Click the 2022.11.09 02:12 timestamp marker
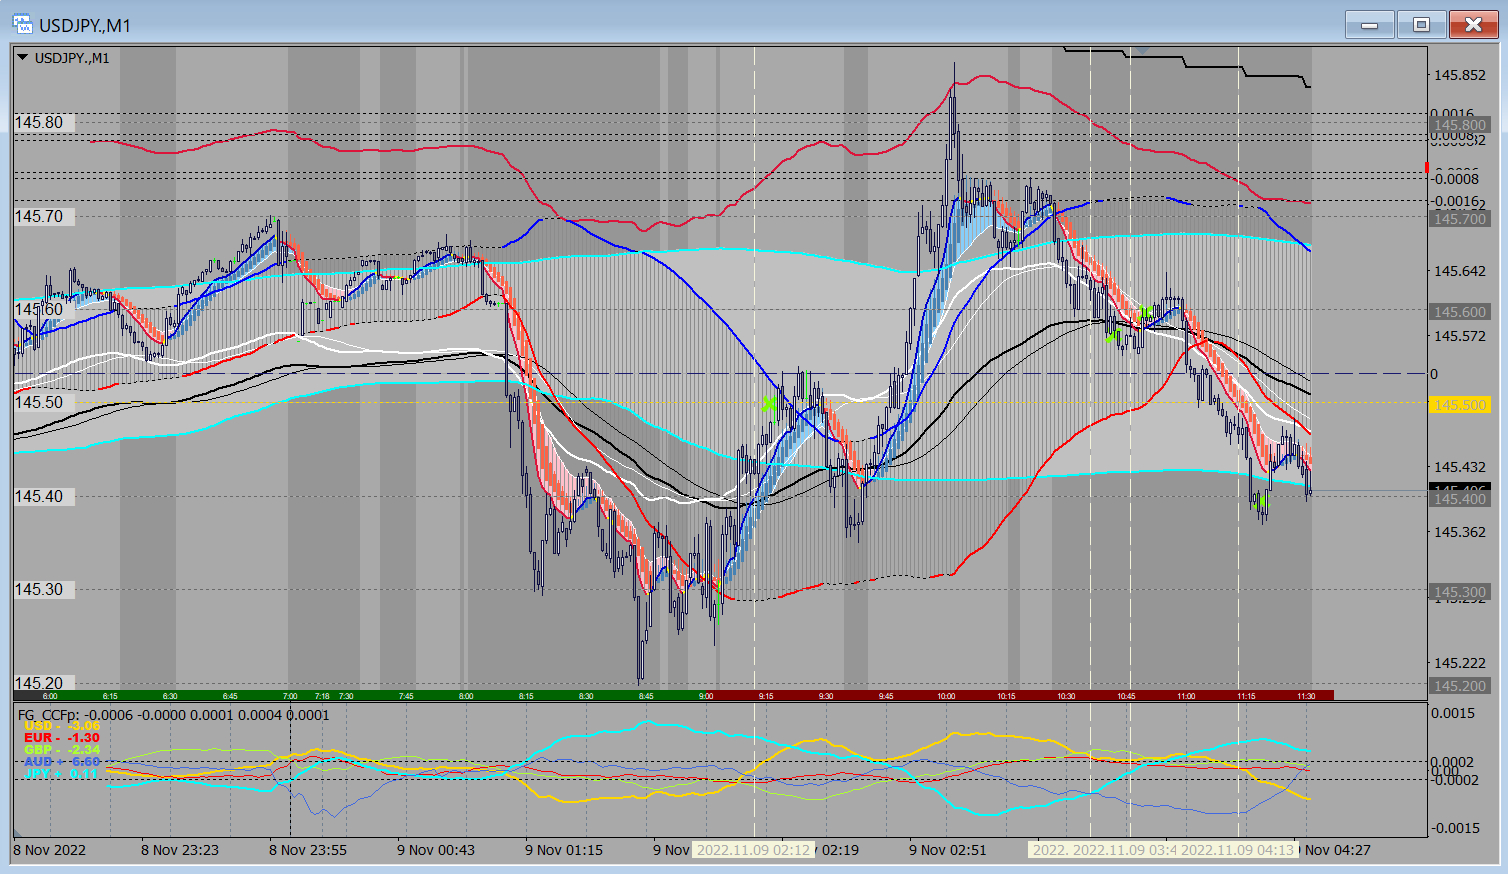The width and height of the screenshot is (1508, 874). (x=752, y=850)
